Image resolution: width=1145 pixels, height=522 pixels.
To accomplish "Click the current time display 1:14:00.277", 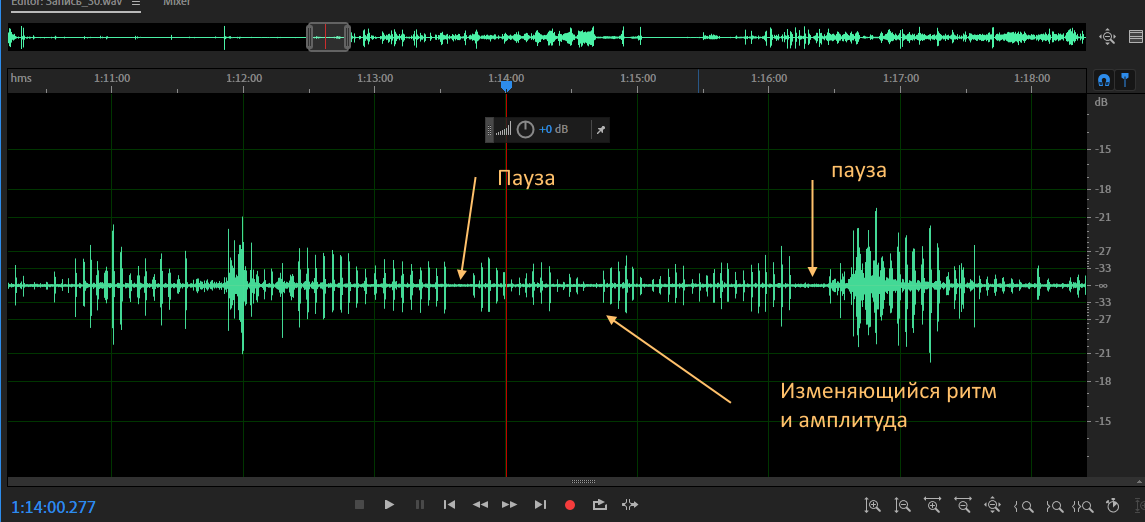I will (x=53, y=507).
